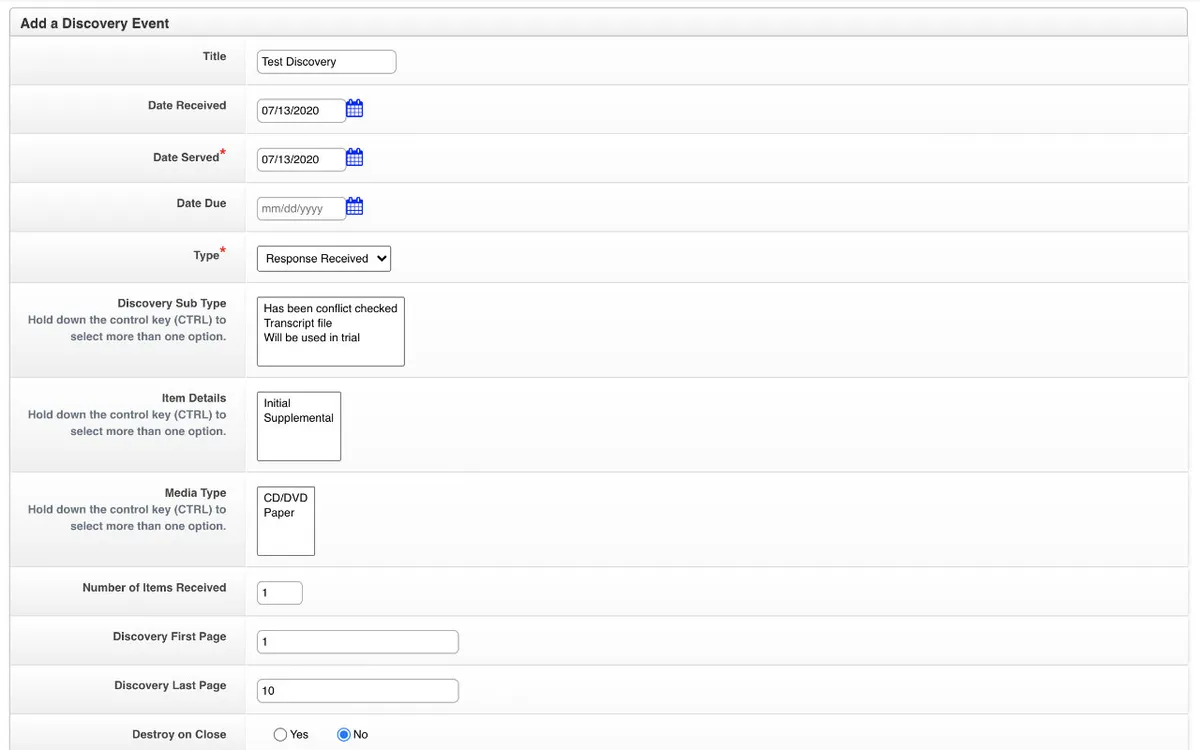Click the Date Received input field
This screenshot has height=750, width=1200.
[x=301, y=110]
